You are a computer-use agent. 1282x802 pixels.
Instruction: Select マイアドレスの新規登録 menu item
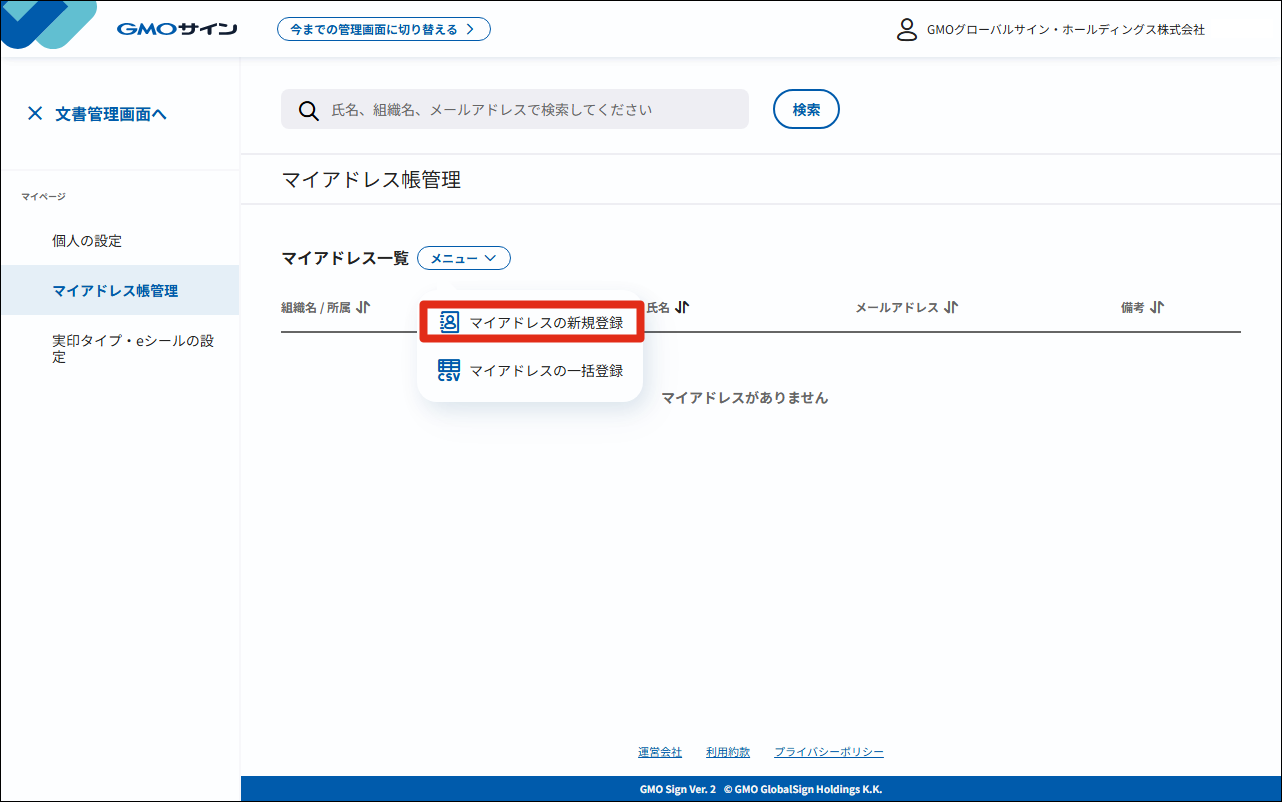tap(531, 322)
